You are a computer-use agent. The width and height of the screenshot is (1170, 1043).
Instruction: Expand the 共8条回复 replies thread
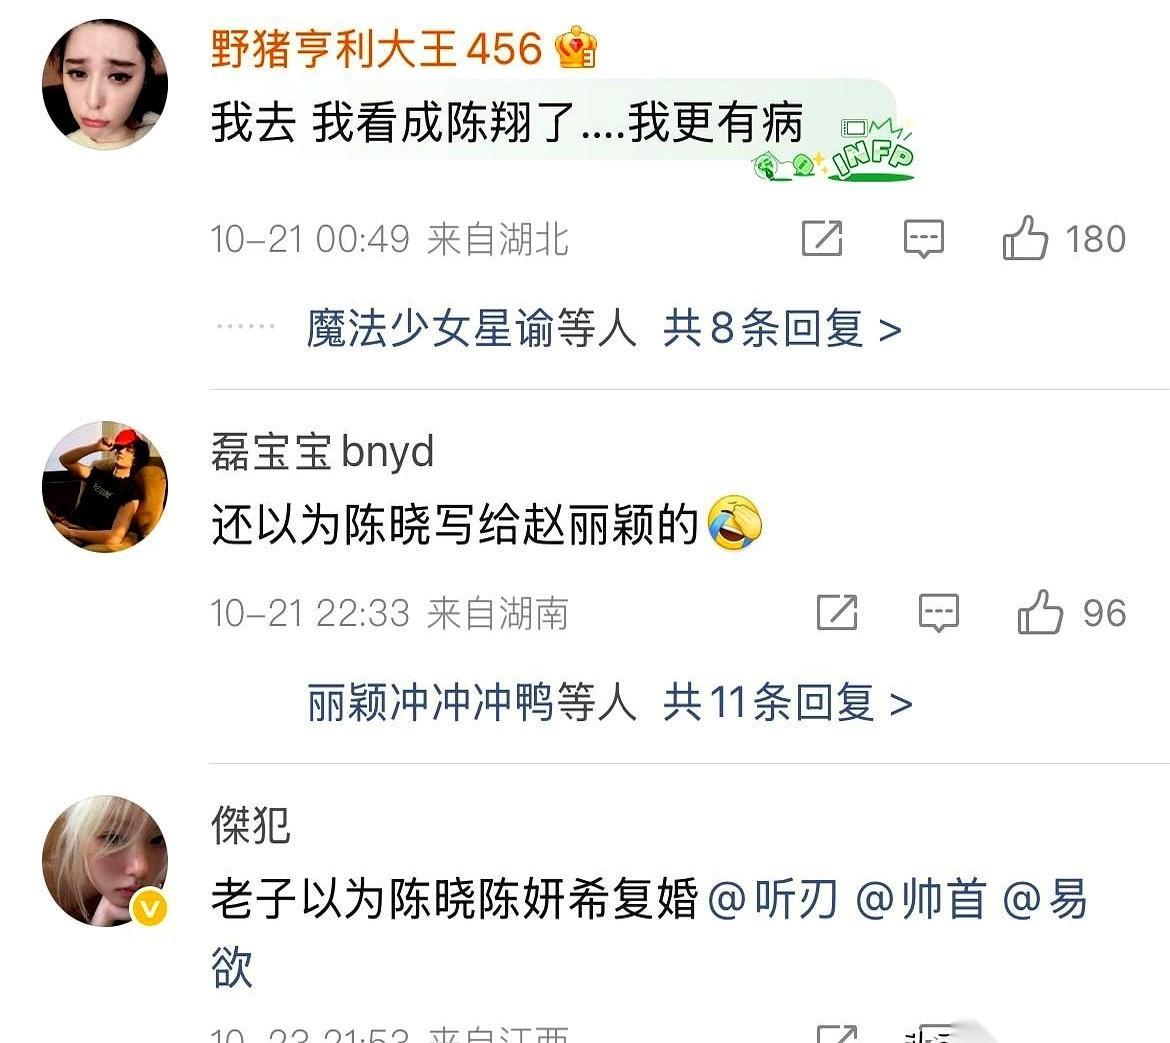pos(782,328)
